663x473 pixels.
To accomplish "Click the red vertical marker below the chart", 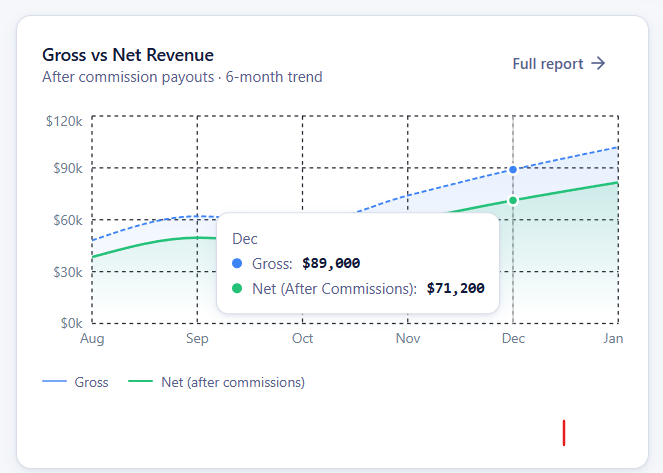I will point(564,433).
